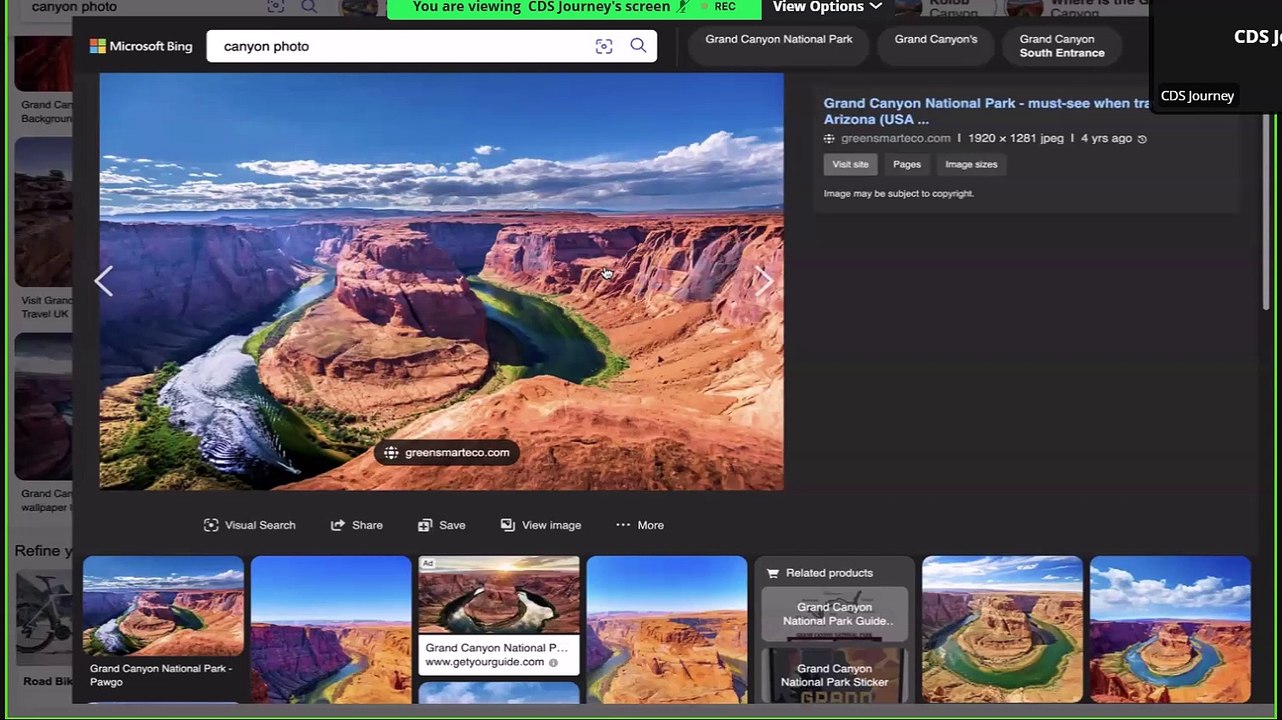Click the Ad info icon beside www.getyourguide.com
The image size is (1282, 720).
(553, 662)
